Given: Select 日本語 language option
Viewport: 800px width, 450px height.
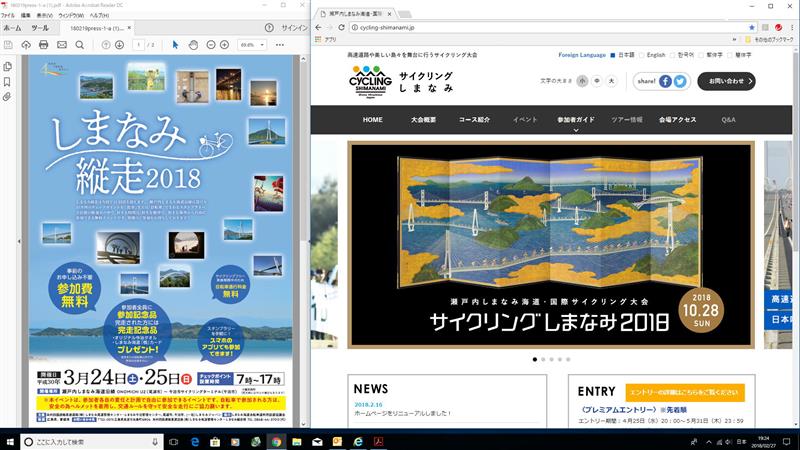Looking at the screenshot, I should pyautogui.click(x=622, y=55).
